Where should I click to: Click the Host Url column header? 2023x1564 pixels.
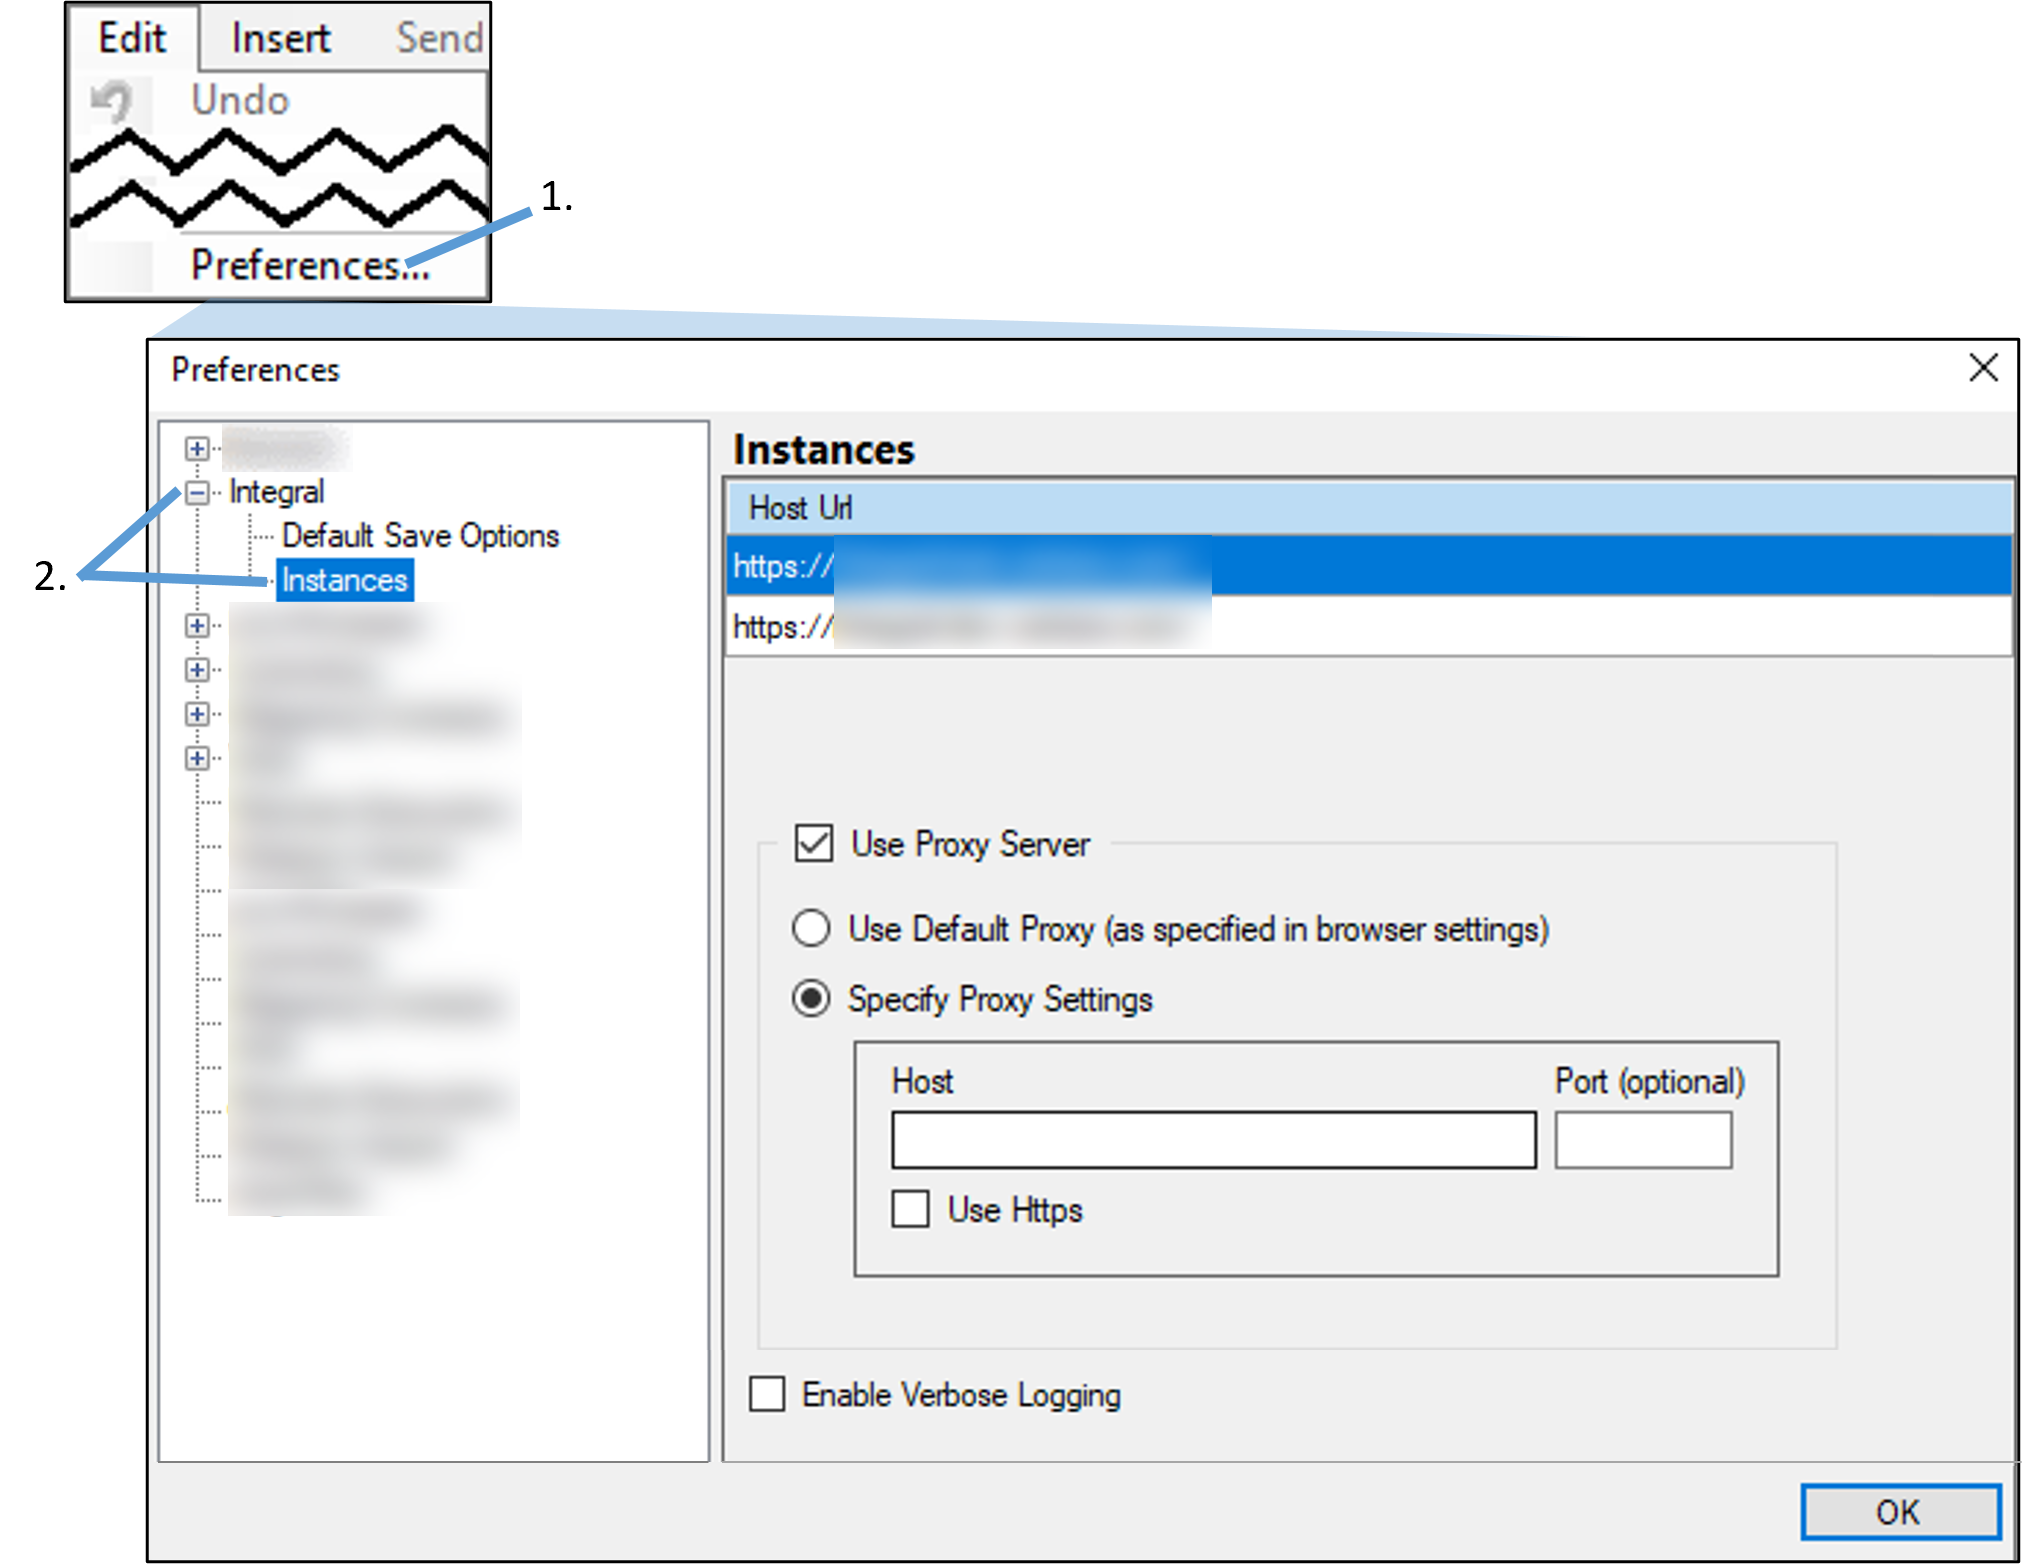(x=801, y=508)
